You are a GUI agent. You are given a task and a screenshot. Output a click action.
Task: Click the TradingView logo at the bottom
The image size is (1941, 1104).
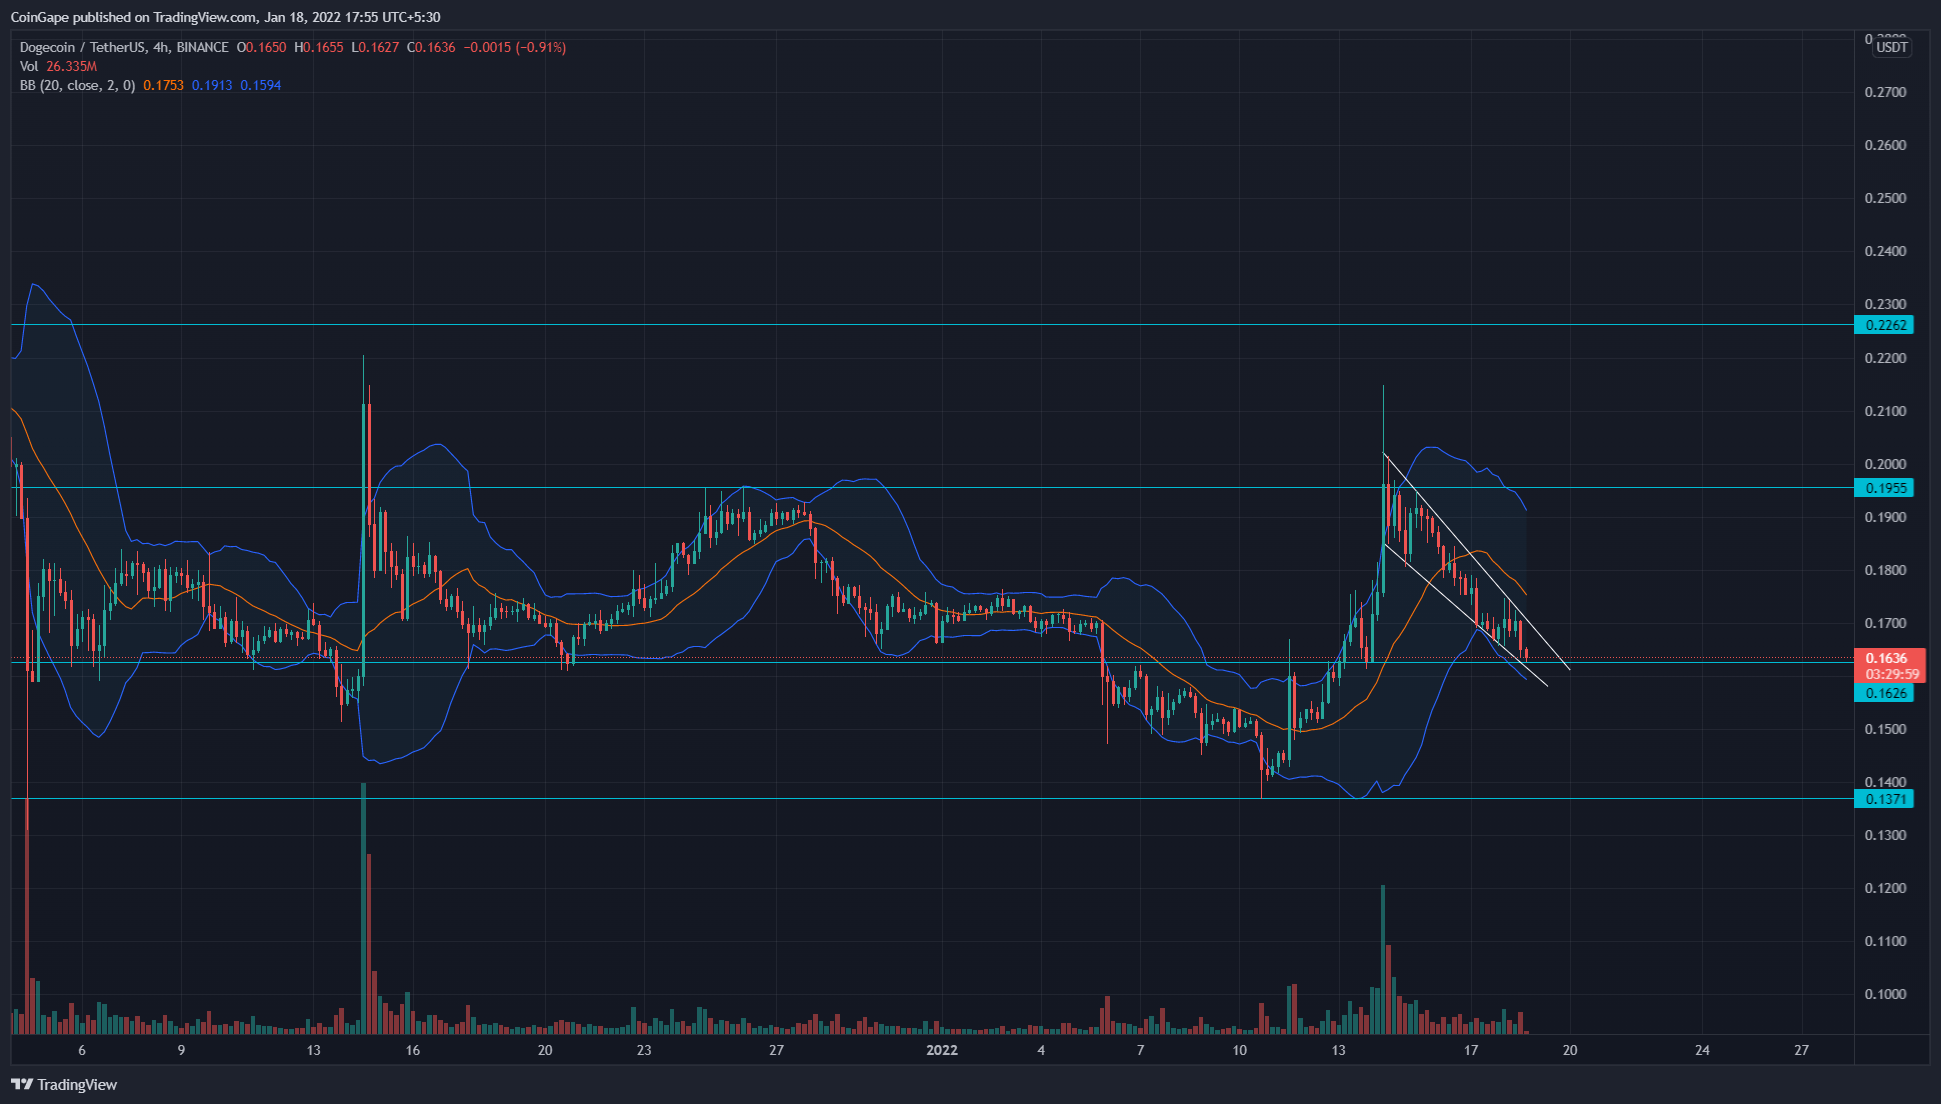(64, 1084)
